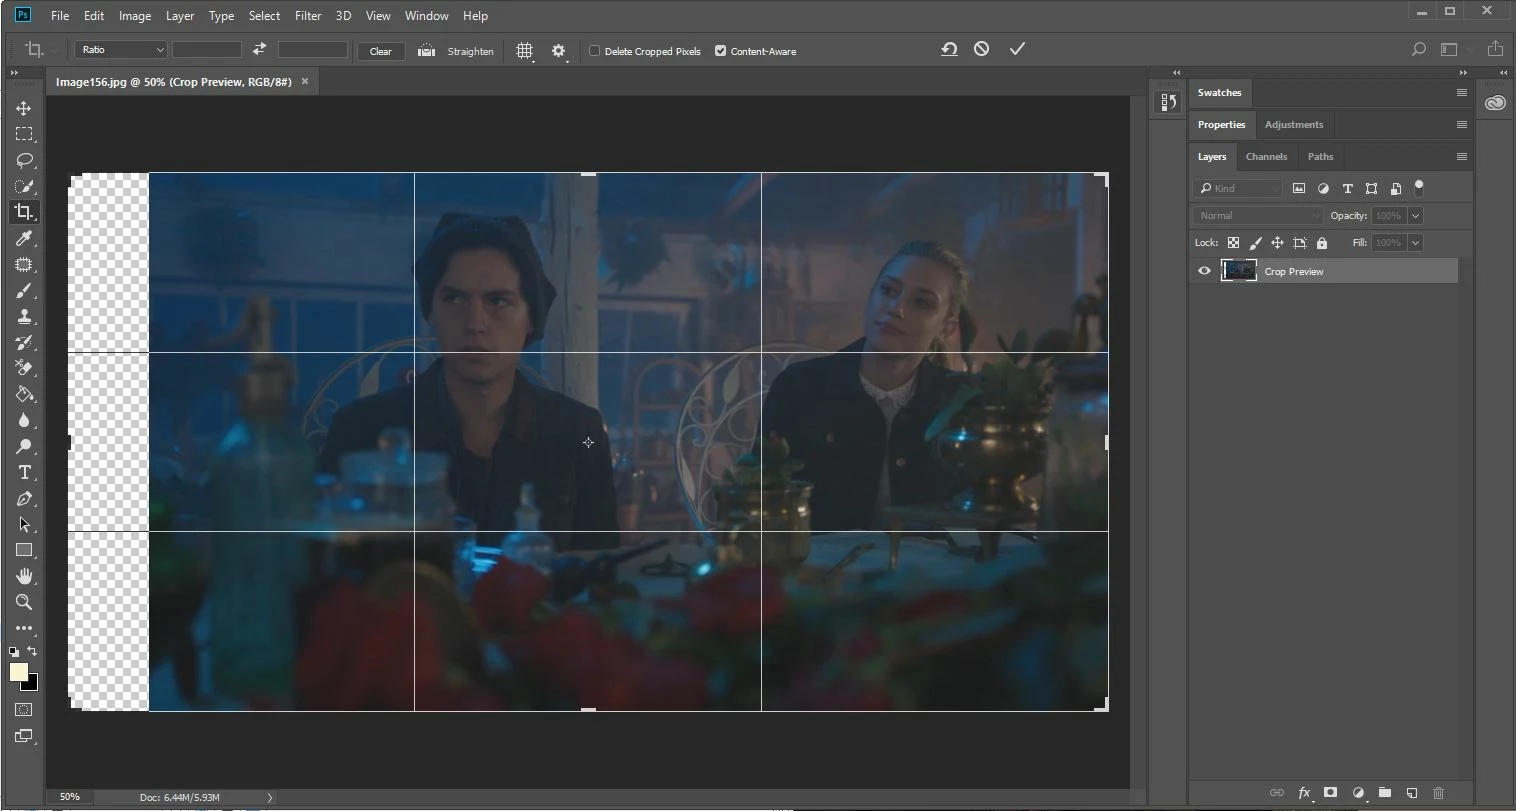This screenshot has height=811, width=1516.
Task: Select the Path Selection tool
Action: pyautogui.click(x=24, y=524)
